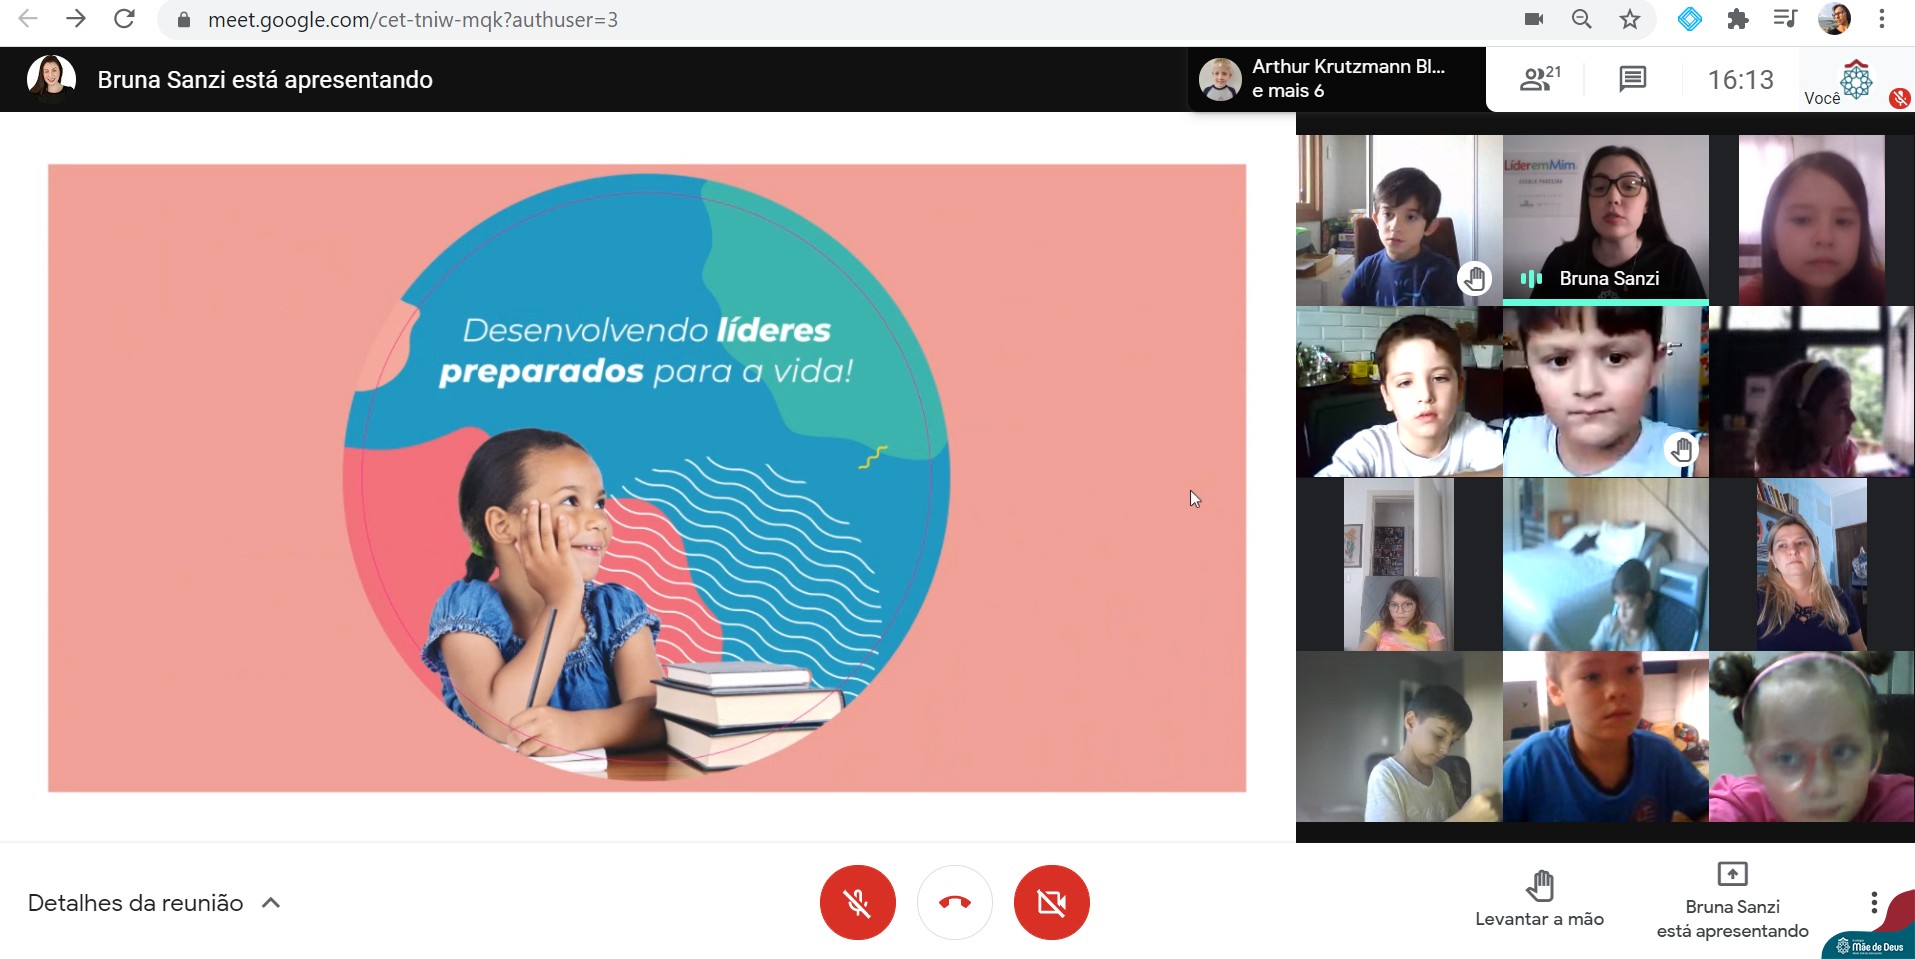1915x959 pixels.
Task: Bookmark this page with the star icon
Action: coord(1630,19)
